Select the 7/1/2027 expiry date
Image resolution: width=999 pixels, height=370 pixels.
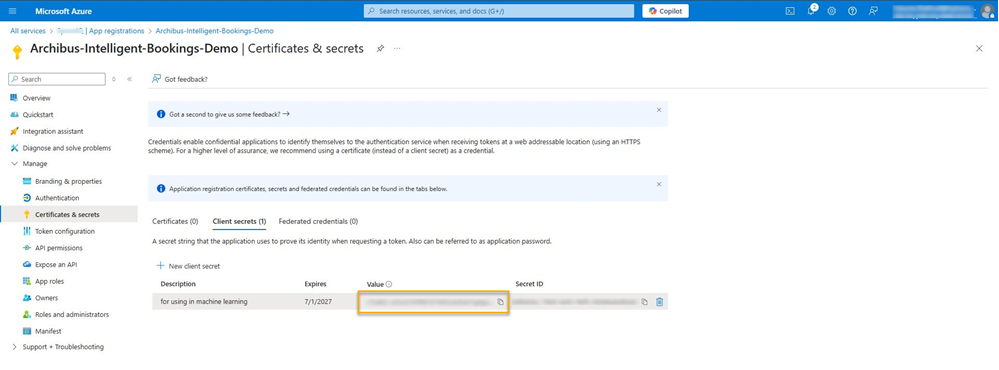pos(317,301)
